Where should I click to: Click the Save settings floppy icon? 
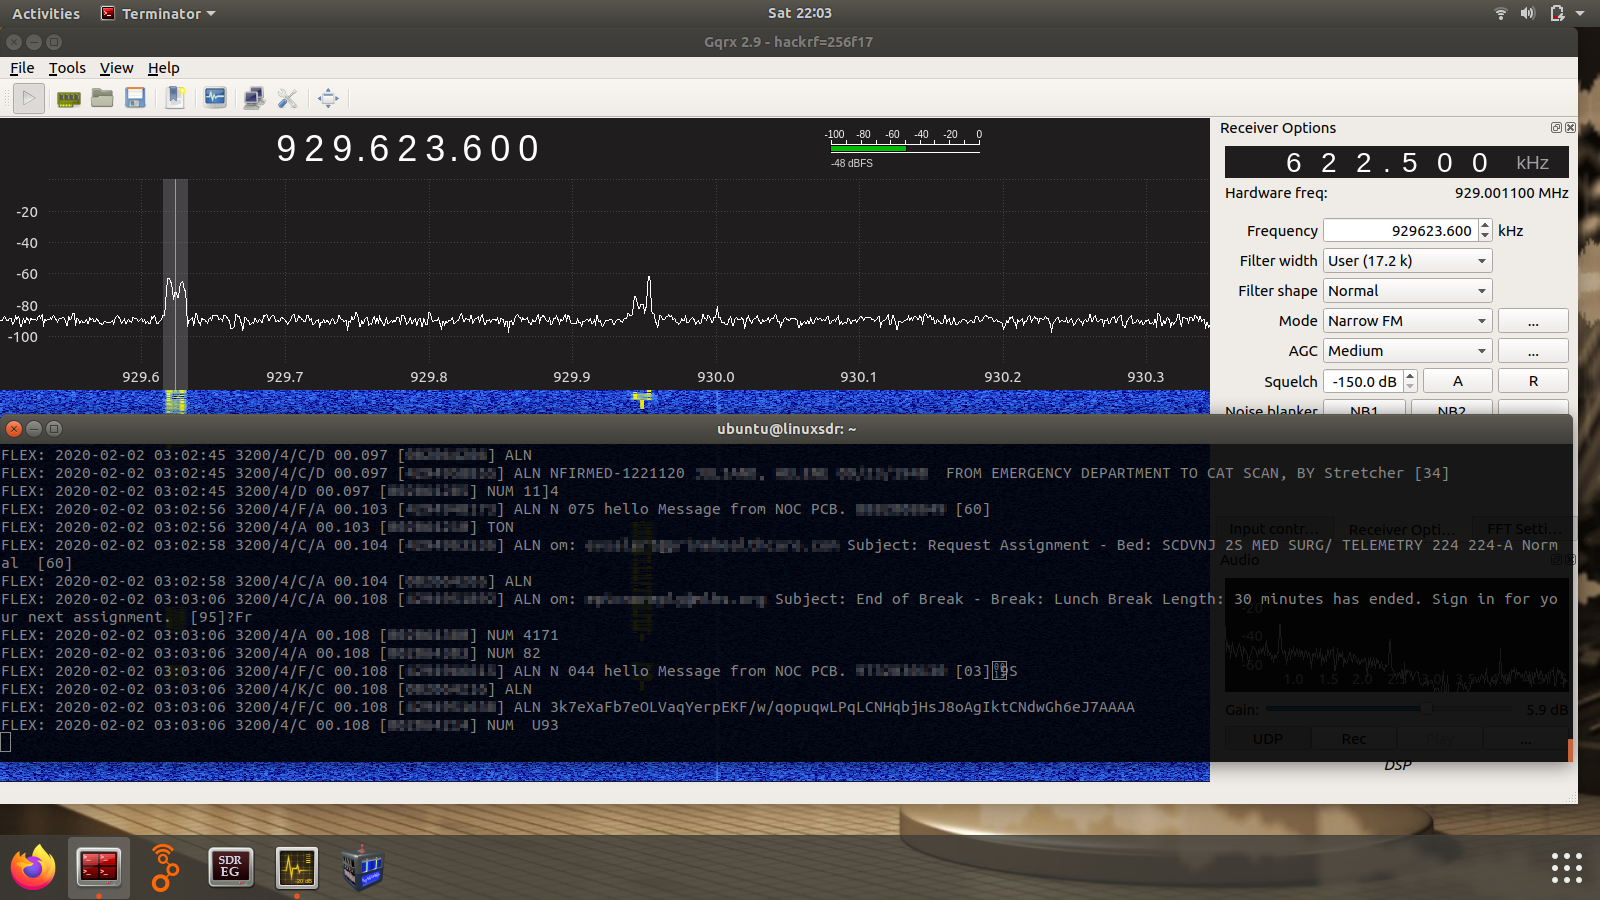pyautogui.click(x=135, y=98)
